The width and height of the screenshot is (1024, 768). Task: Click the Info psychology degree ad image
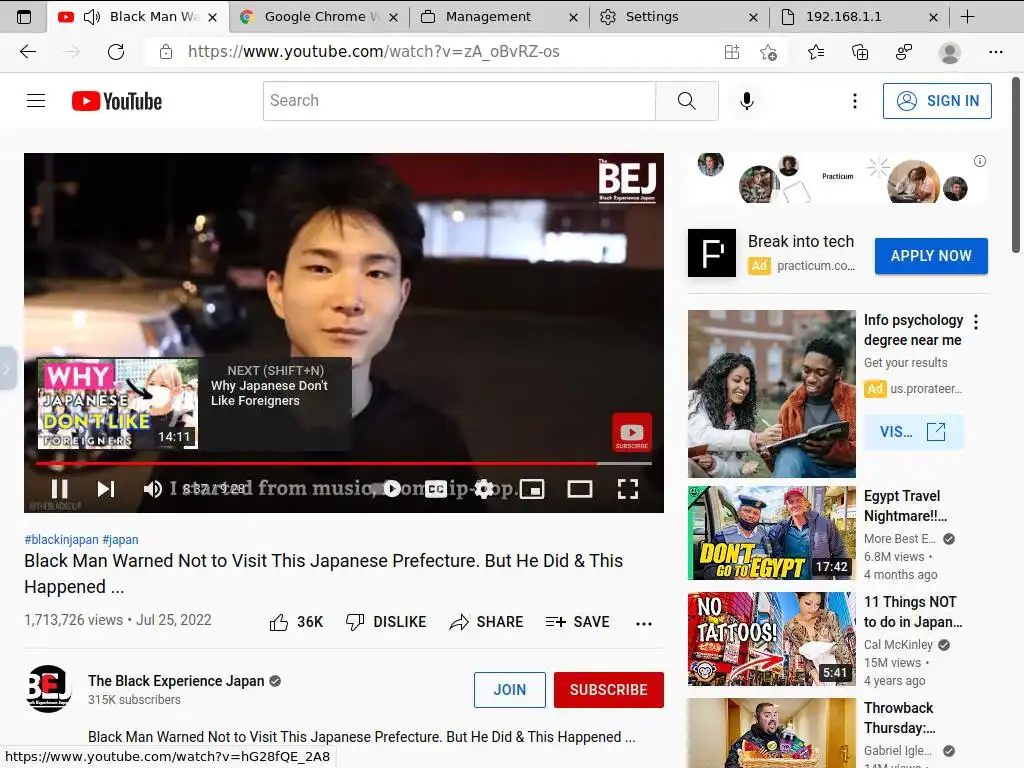click(x=771, y=394)
